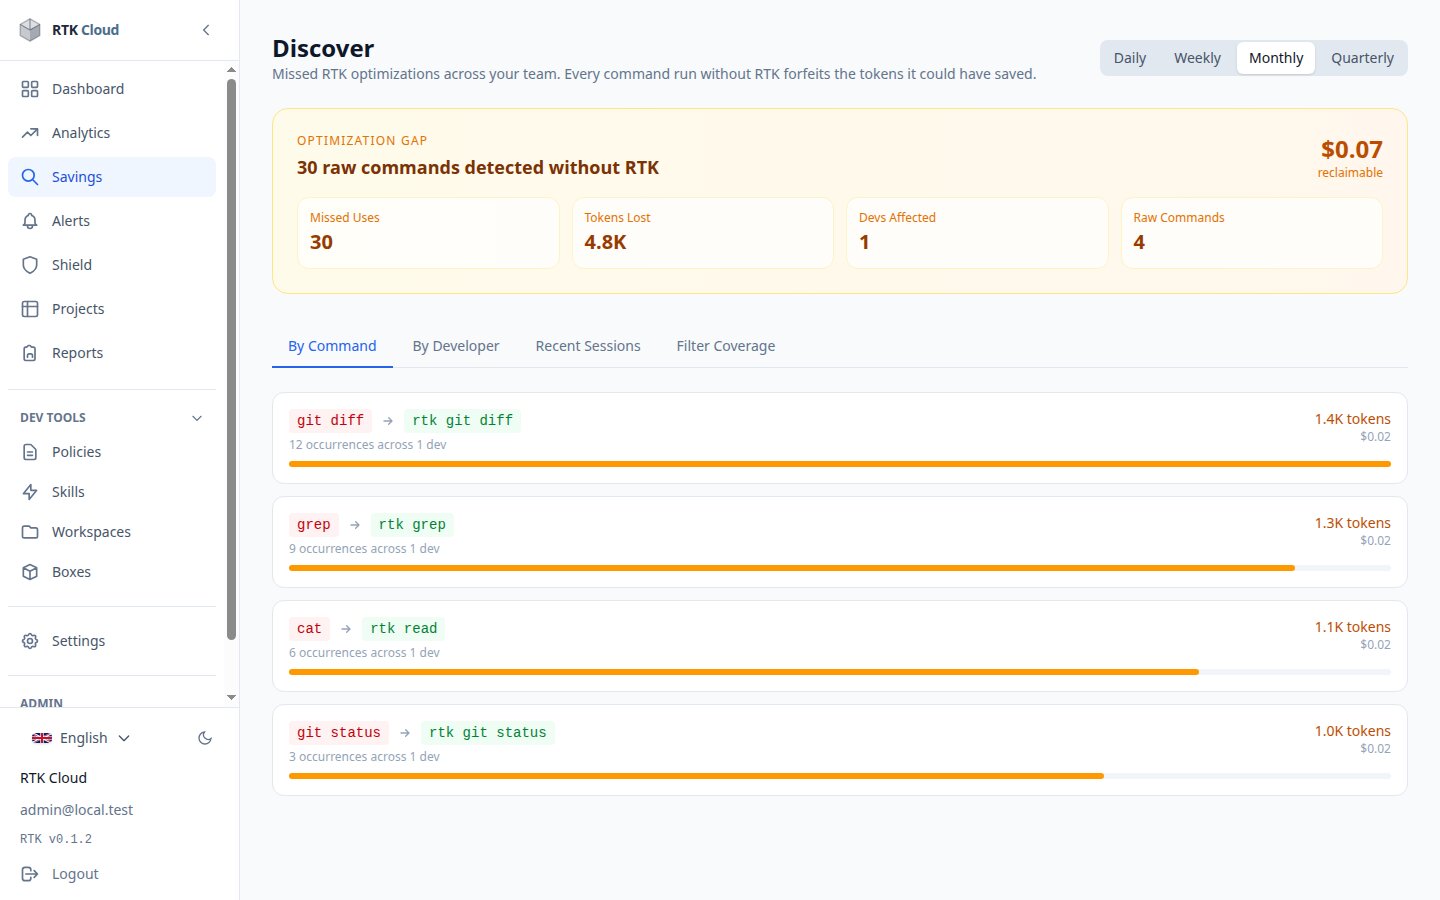Click the Workspaces folder icon
The height and width of the screenshot is (900, 1440).
click(x=30, y=532)
